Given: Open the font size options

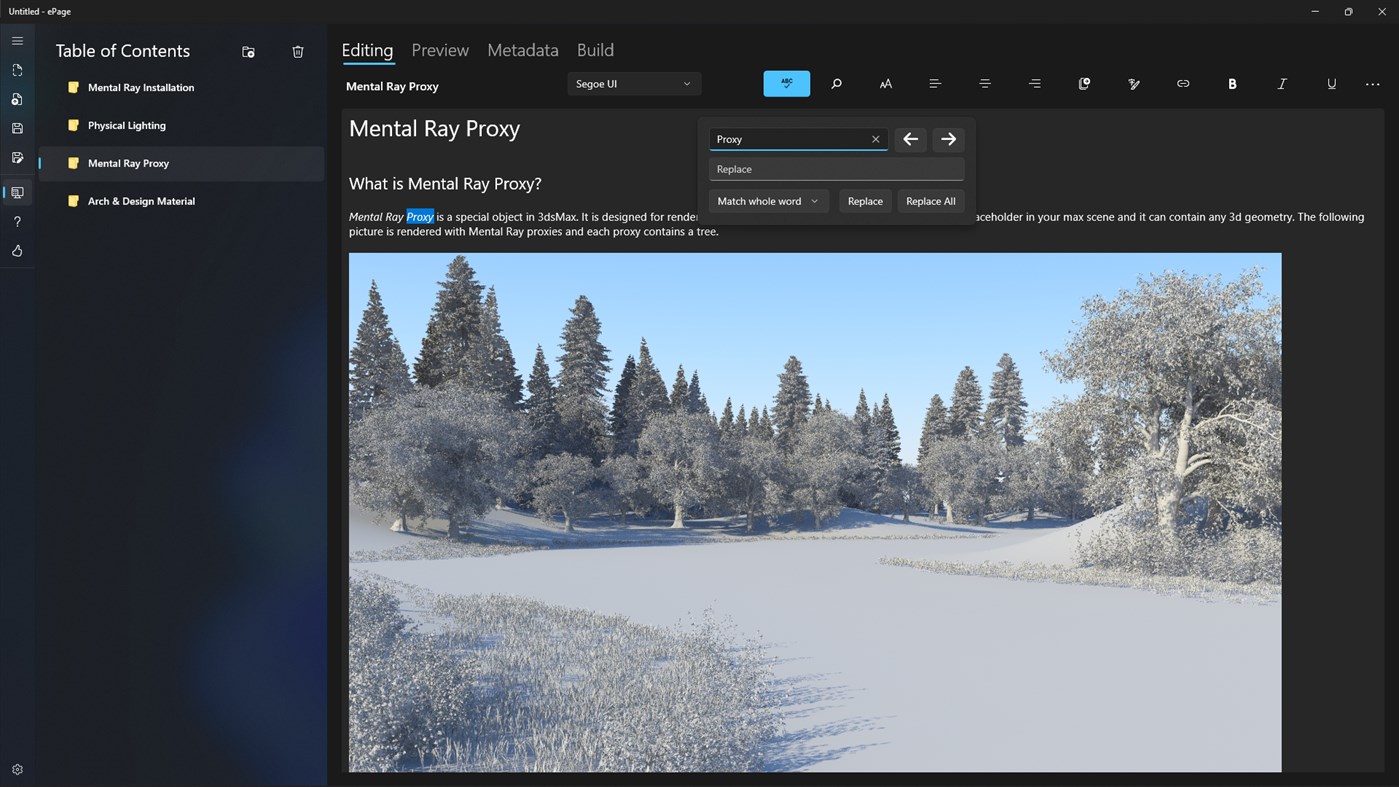Looking at the screenshot, I should (885, 84).
